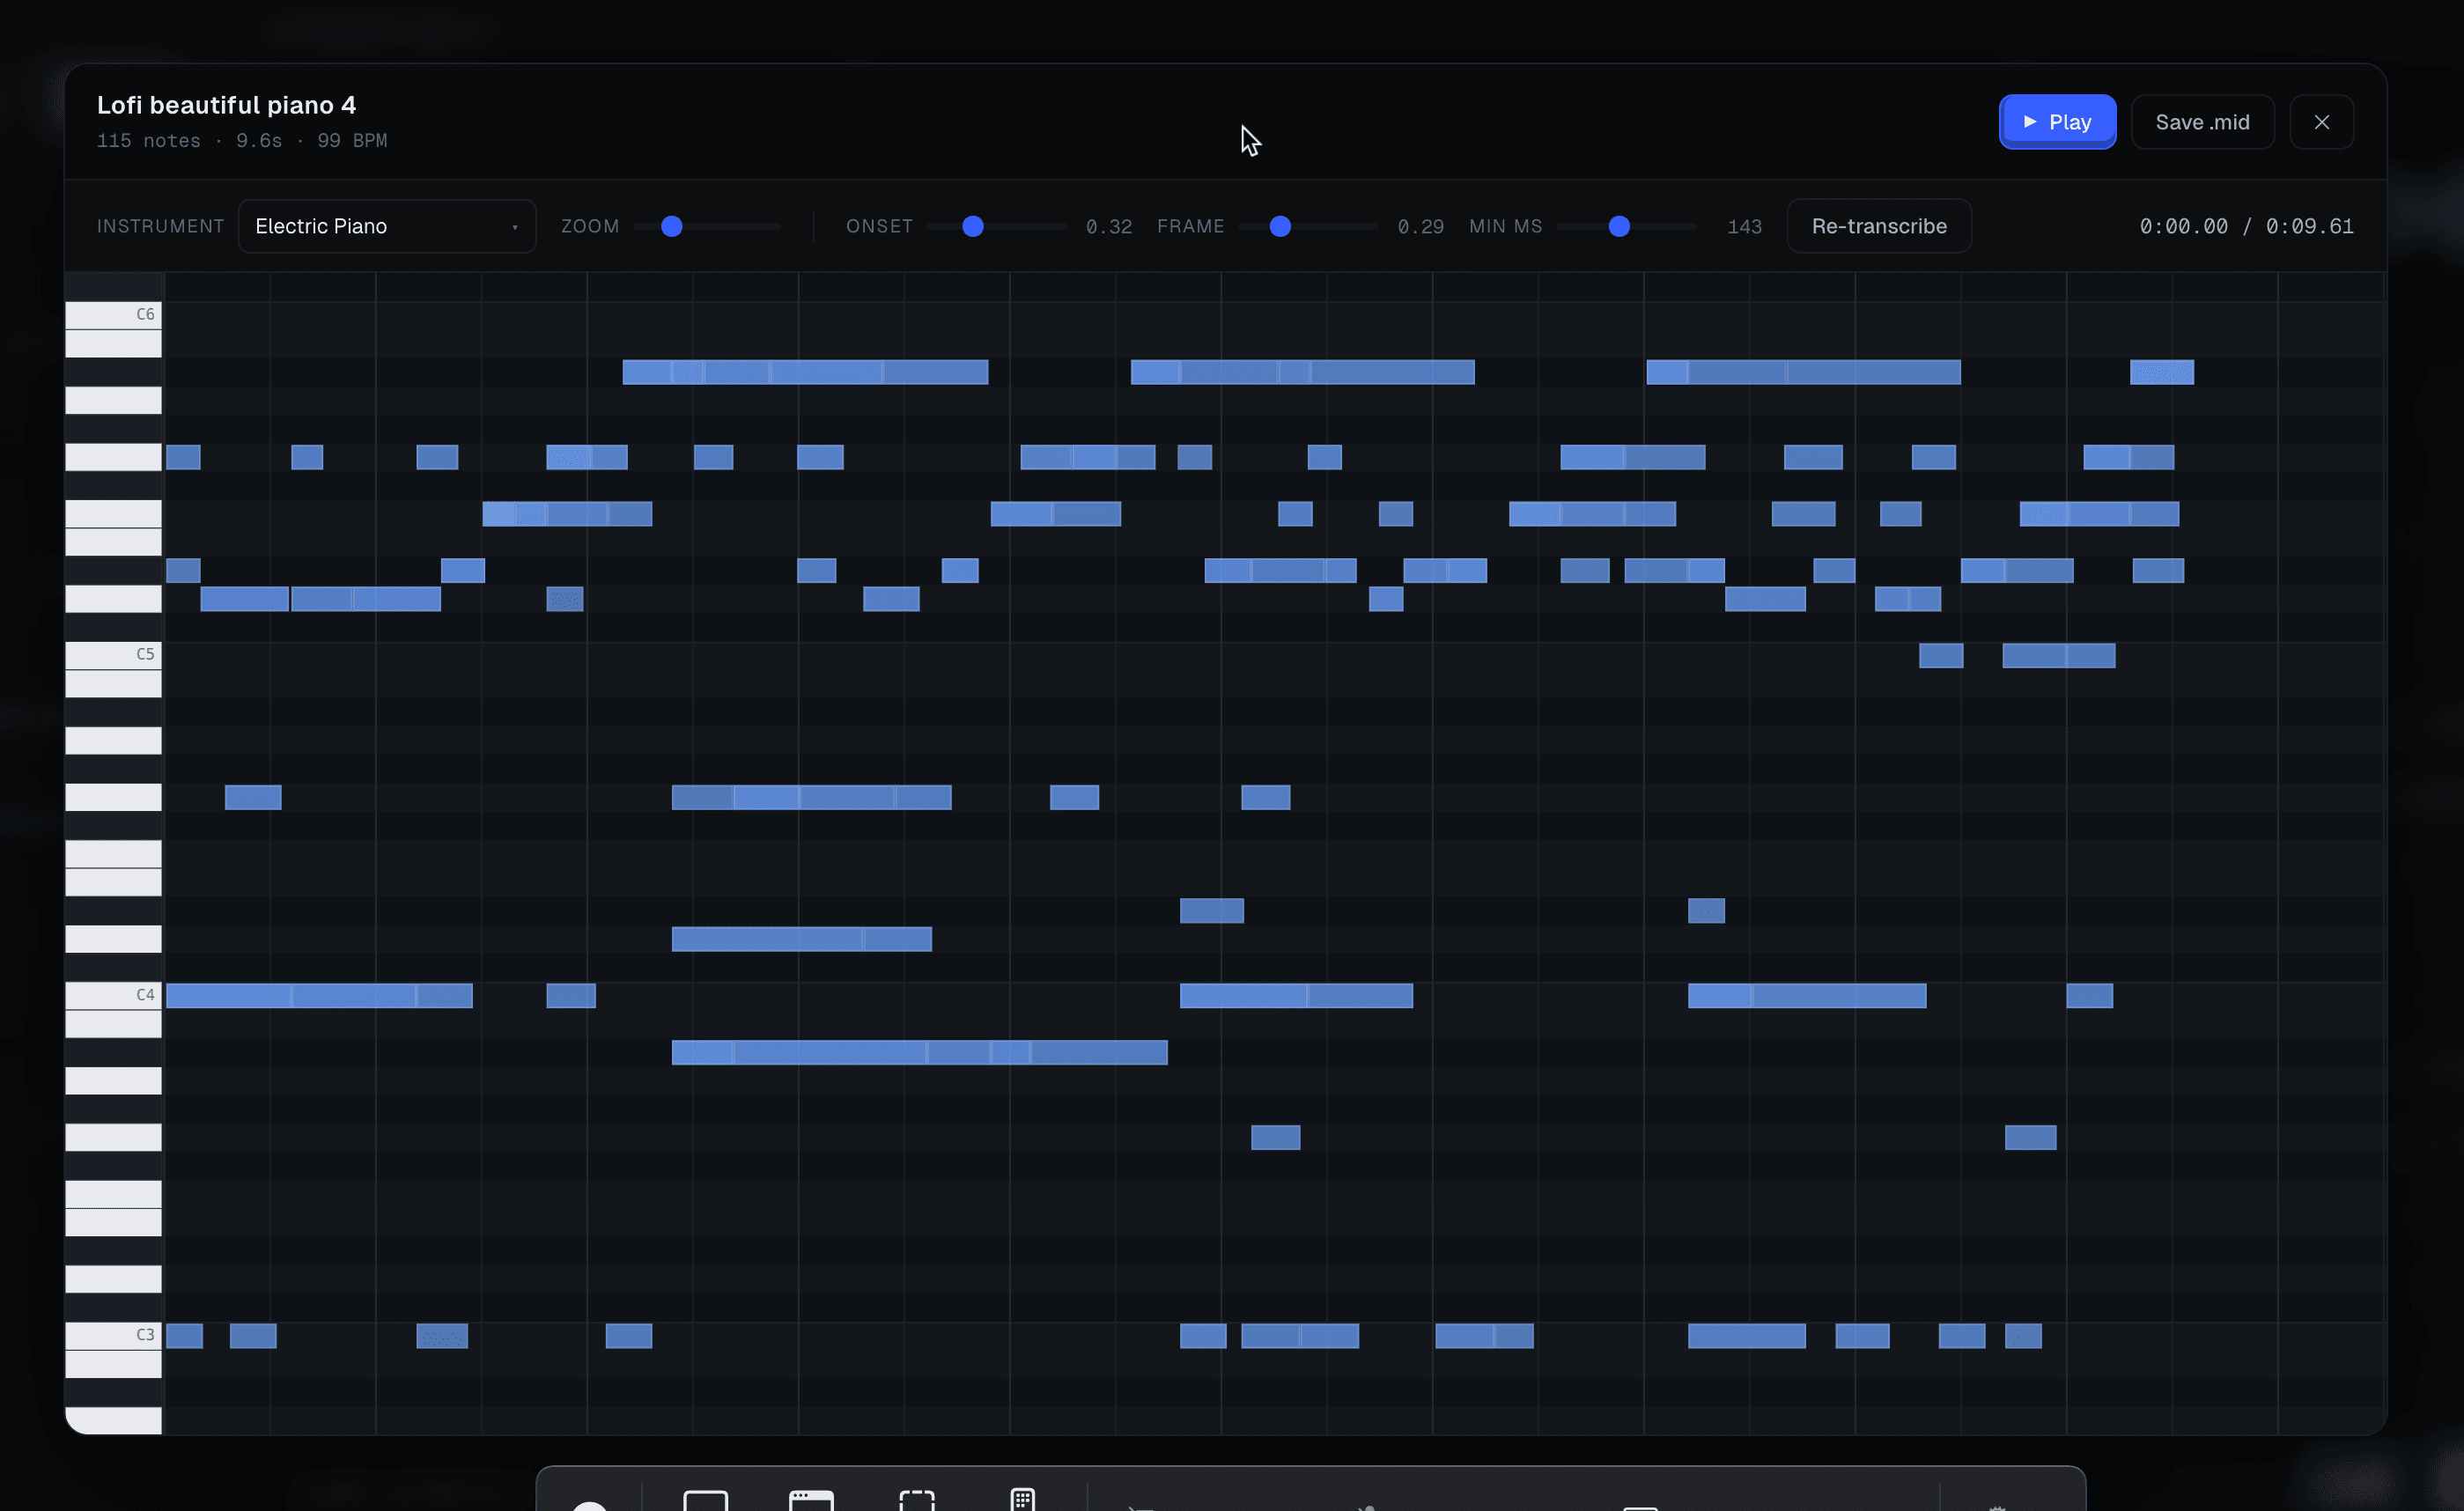Screen dimensions: 2464x1511
Task: Start playback with the Play button
Action: 2057,122
